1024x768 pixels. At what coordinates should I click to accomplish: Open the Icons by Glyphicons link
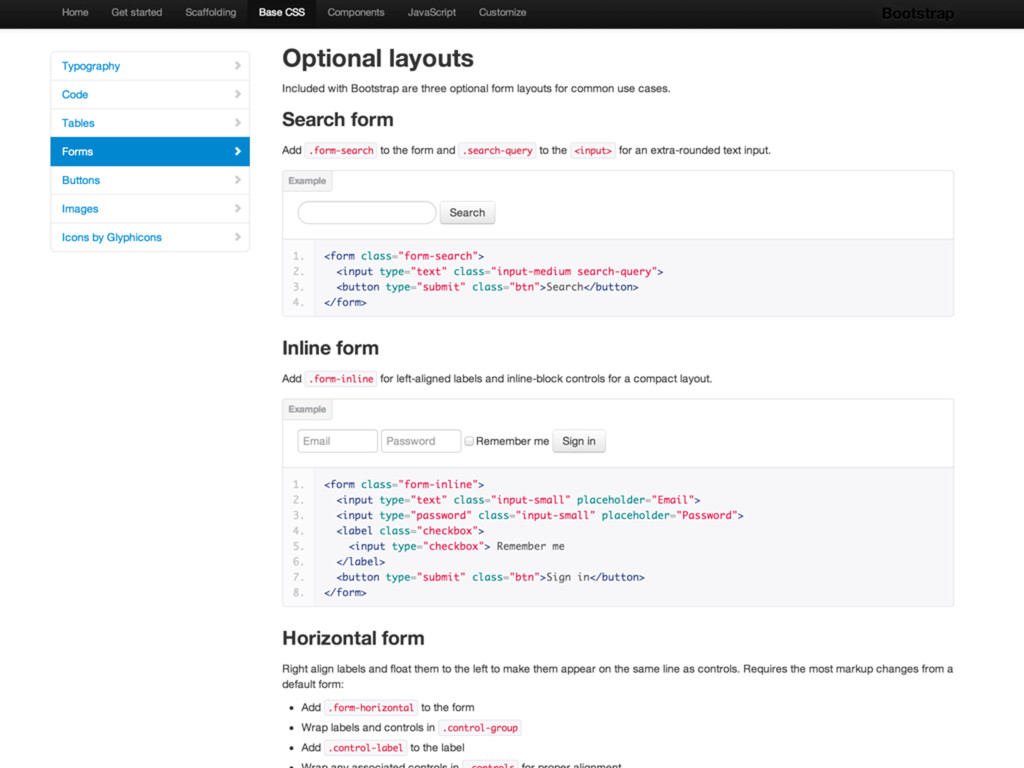[112, 237]
